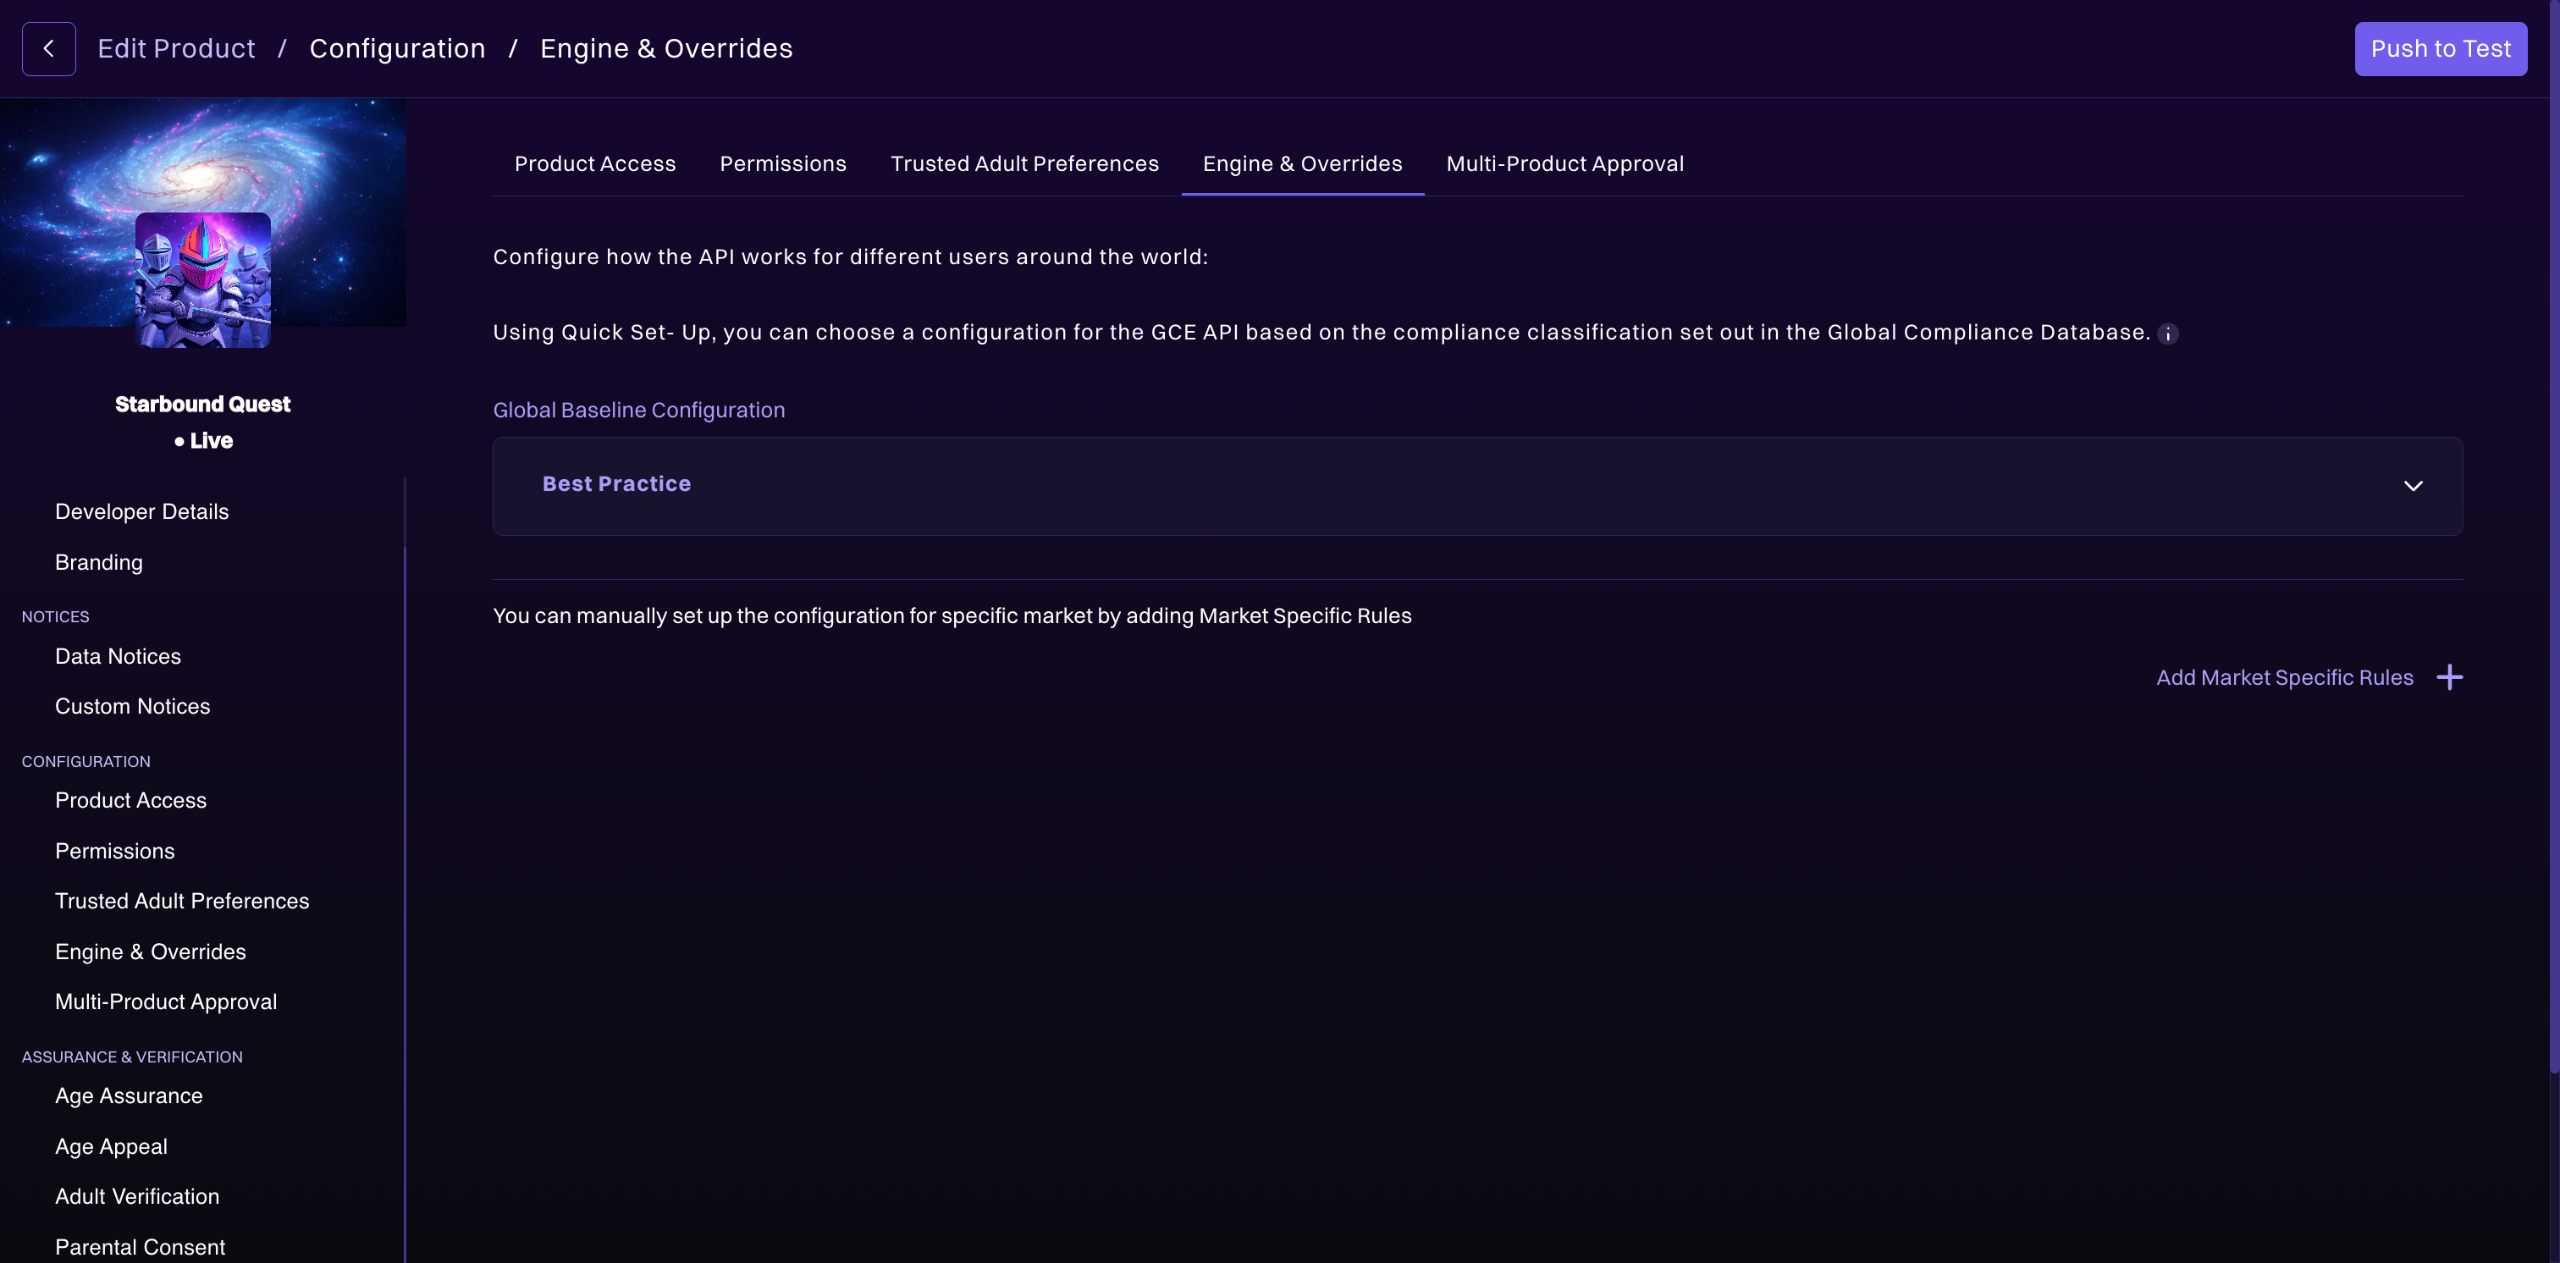Expand the Best Practice dropdown chevron
Viewport: 2560px width, 1263px height.
[x=2412, y=486]
